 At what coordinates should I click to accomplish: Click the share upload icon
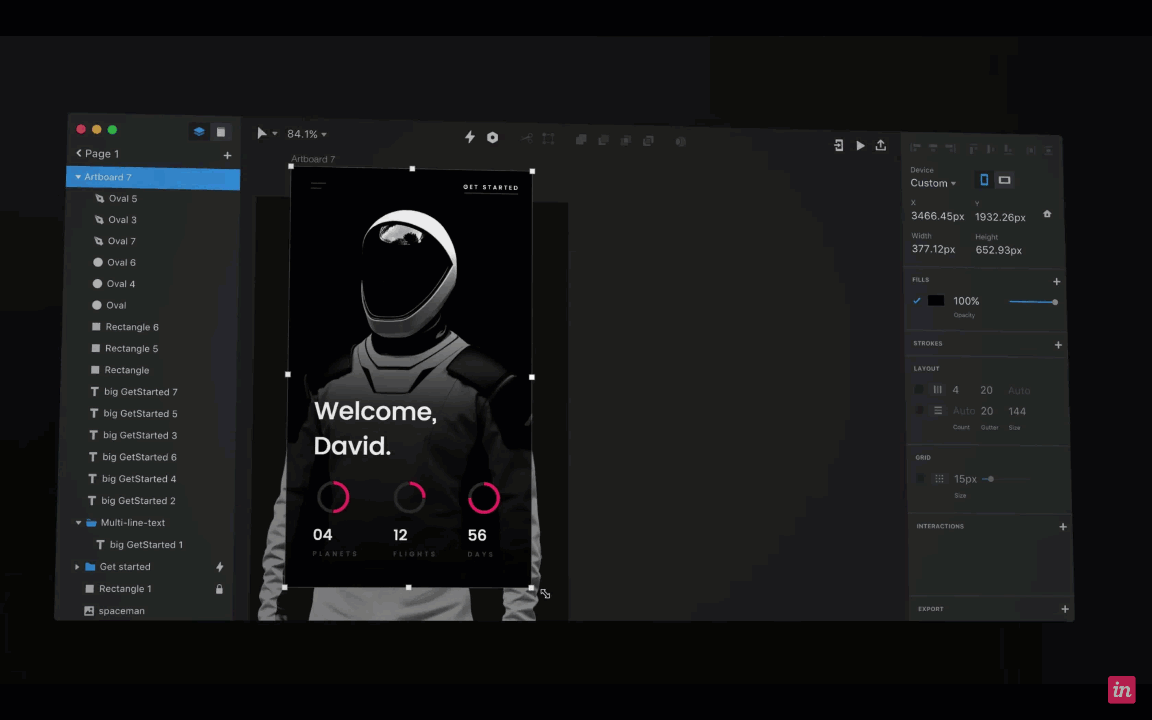(881, 145)
